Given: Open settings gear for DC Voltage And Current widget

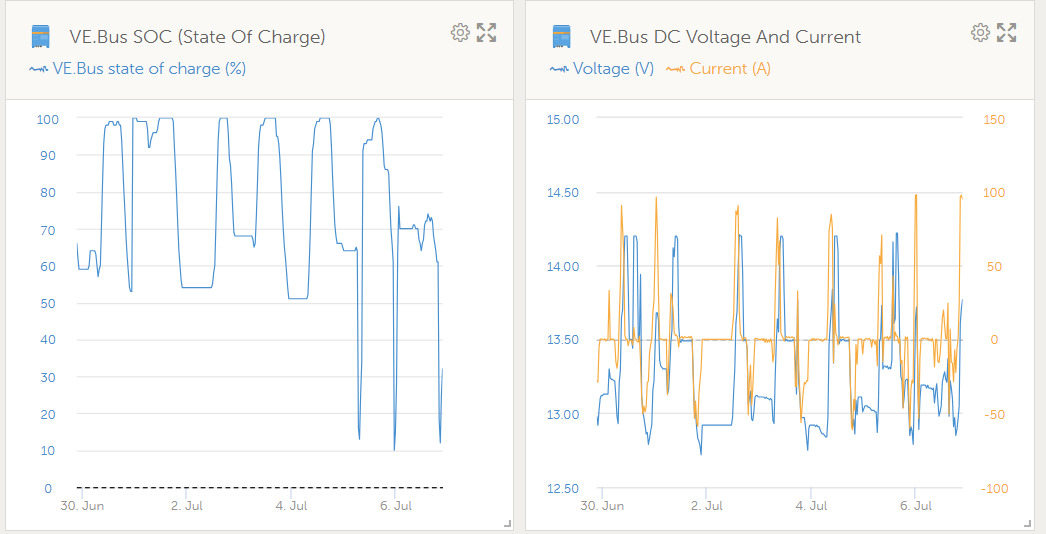Looking at the screenshot, I should [x=980, y=33].
